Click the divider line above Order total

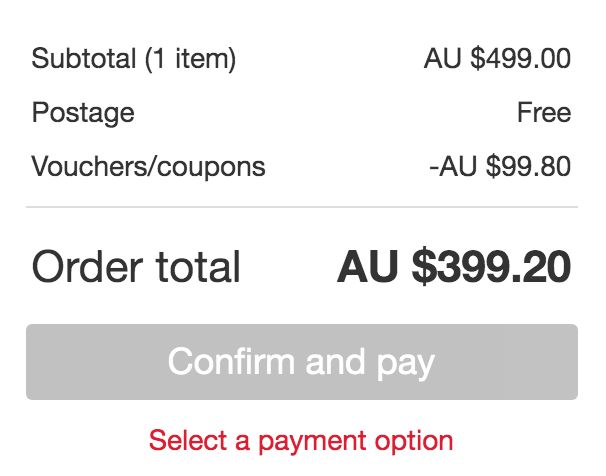coord(301,207)
